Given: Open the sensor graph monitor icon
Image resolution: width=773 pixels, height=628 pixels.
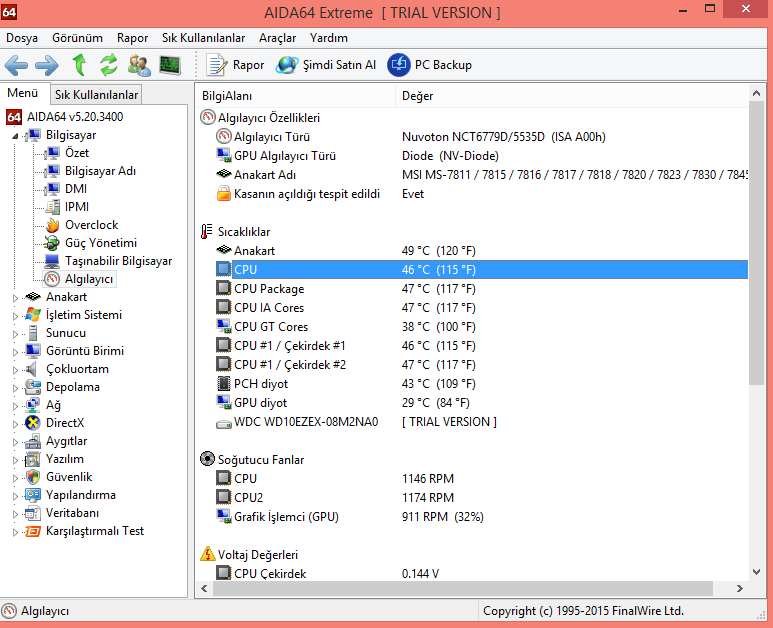Looking at the screenshot, I should tap(170, 65).
